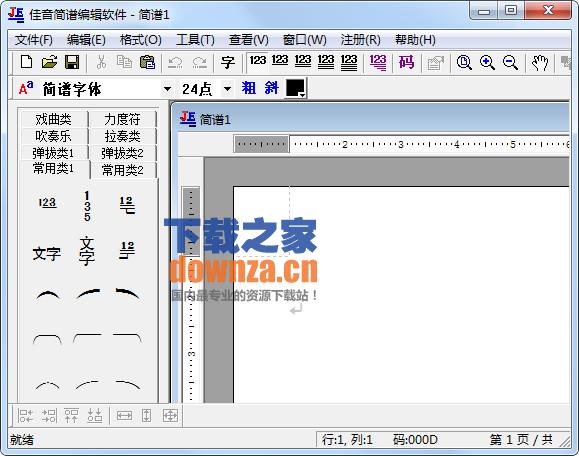Paste with the clipboard icon
This screenshot has width=579, height=456.
point(147,62)
